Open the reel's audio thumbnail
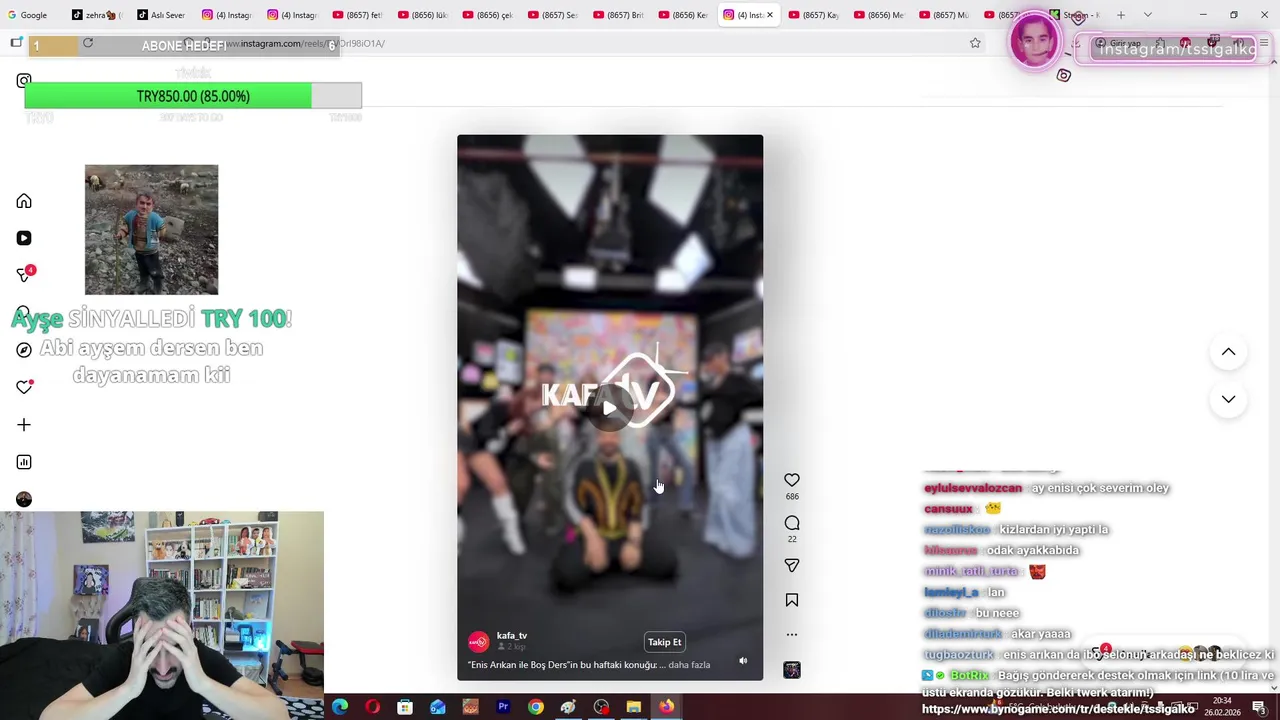Screen dimensions: 1280x720 tap(792, 670)
